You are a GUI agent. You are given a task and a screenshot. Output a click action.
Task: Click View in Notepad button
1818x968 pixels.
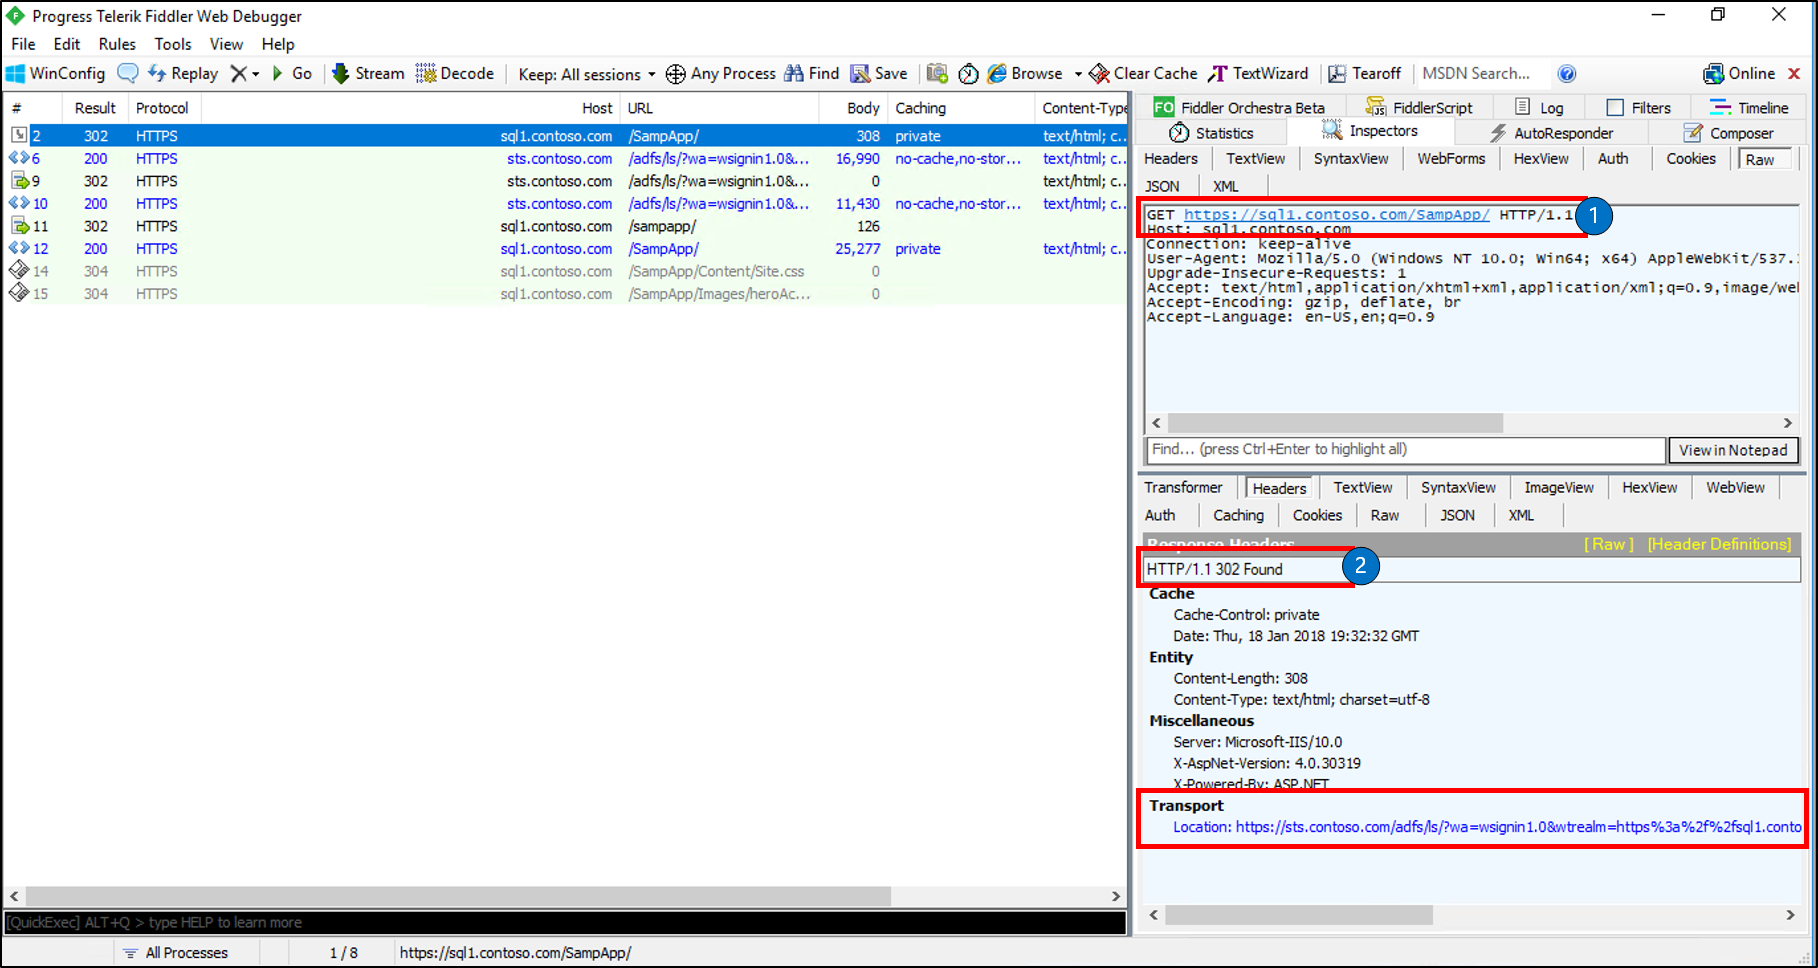coord(1733,450)
